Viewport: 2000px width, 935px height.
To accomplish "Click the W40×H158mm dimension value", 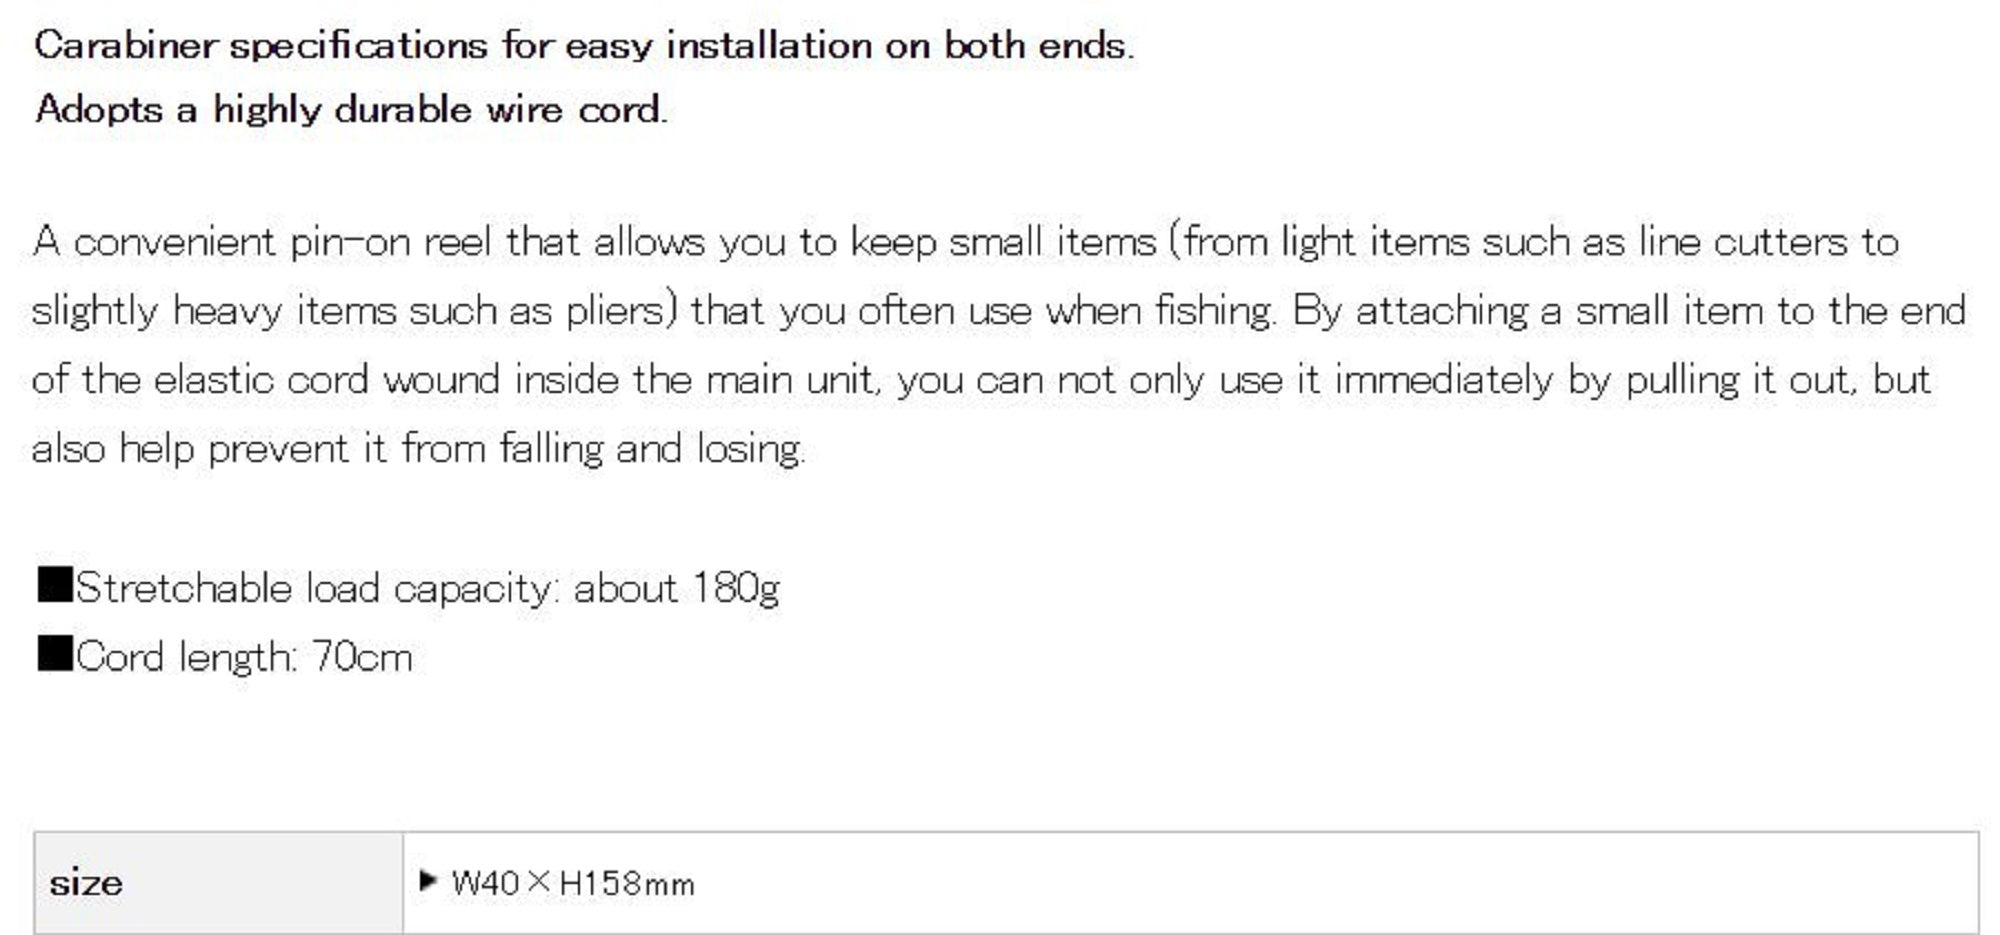I will tap(573, 883).
